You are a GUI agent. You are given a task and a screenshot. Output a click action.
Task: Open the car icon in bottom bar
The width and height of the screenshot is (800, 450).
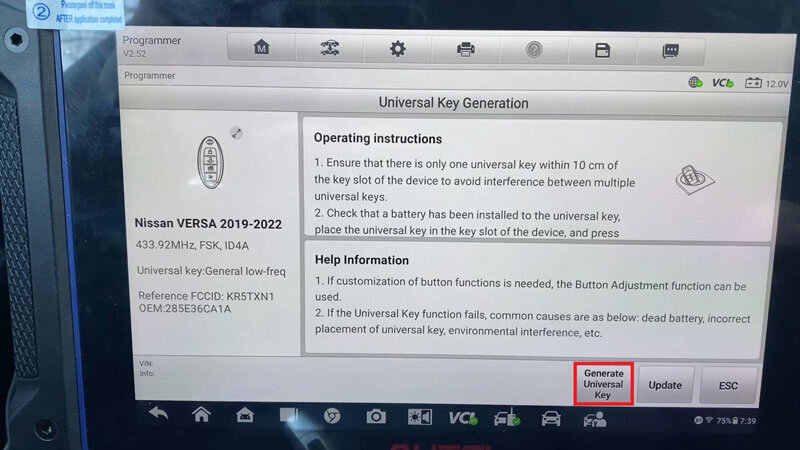point(551,419)
